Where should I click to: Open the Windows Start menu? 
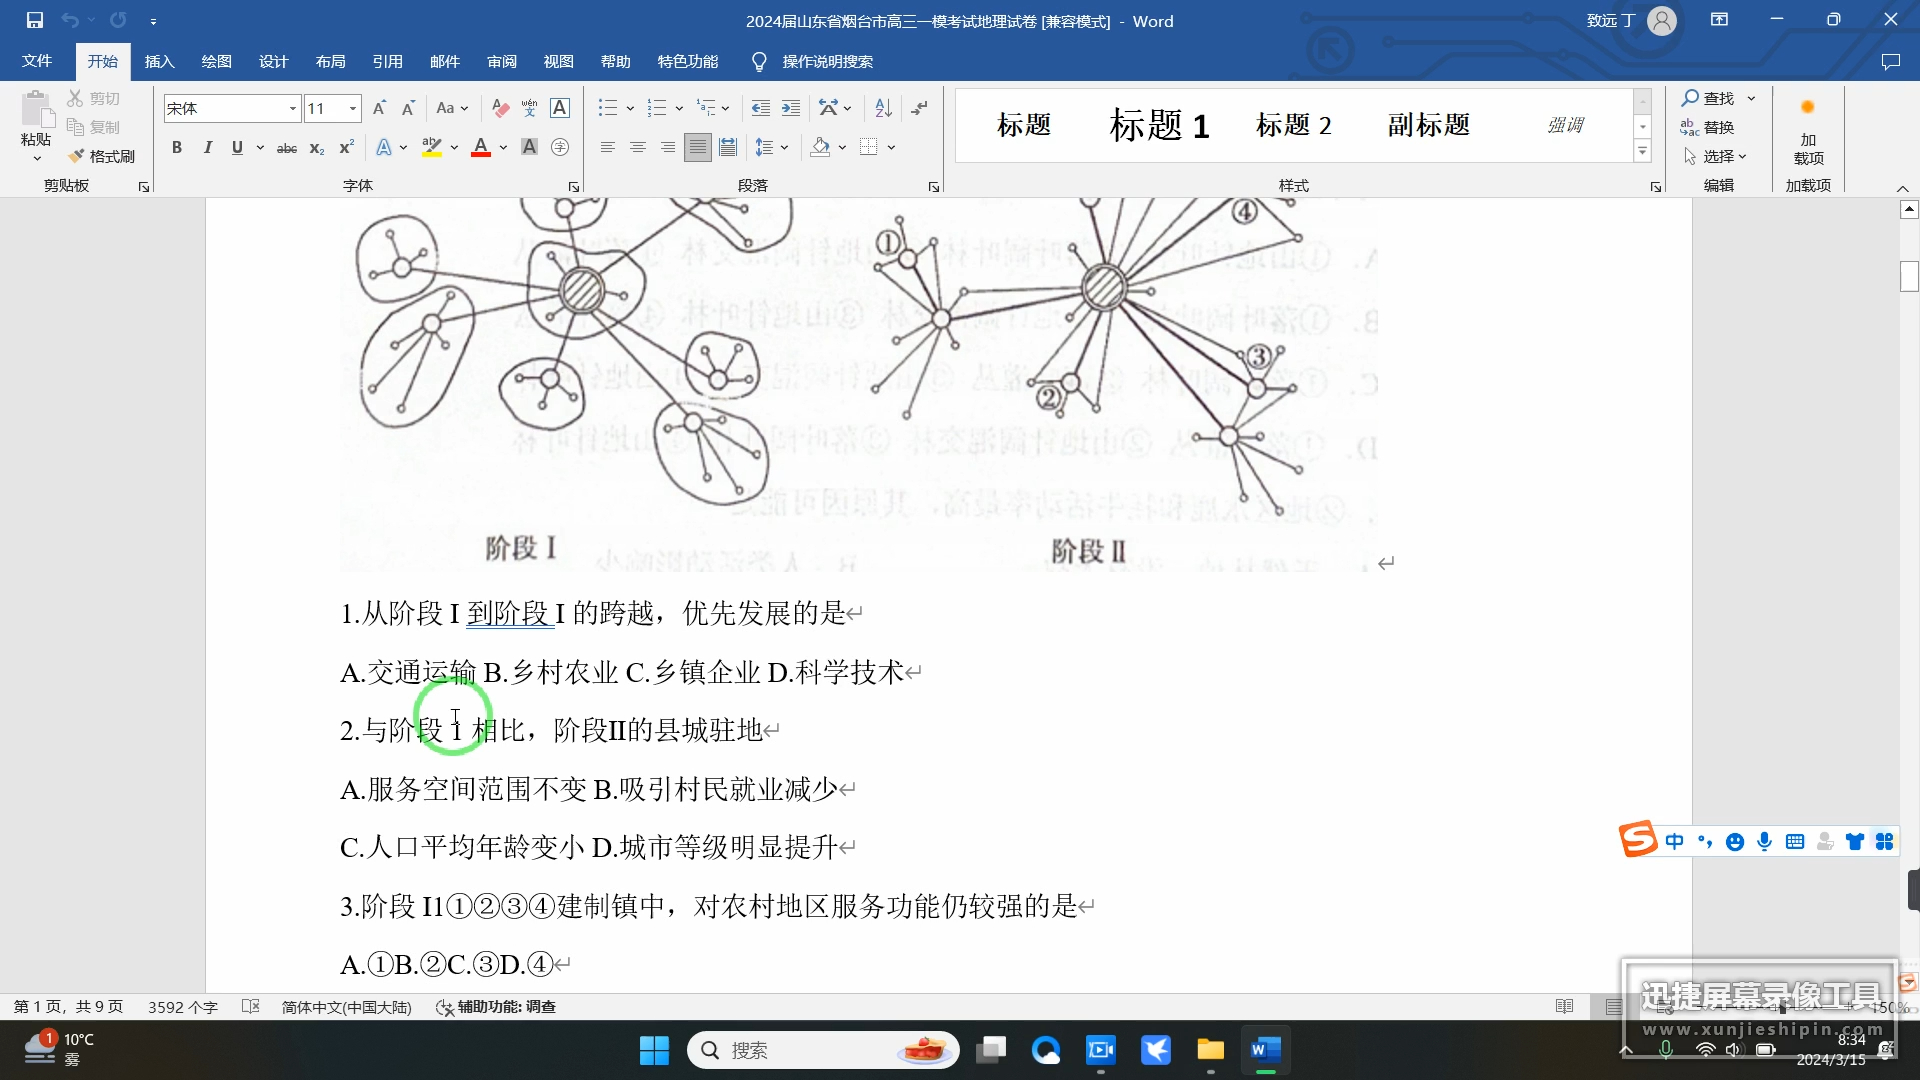point(654,1050)
